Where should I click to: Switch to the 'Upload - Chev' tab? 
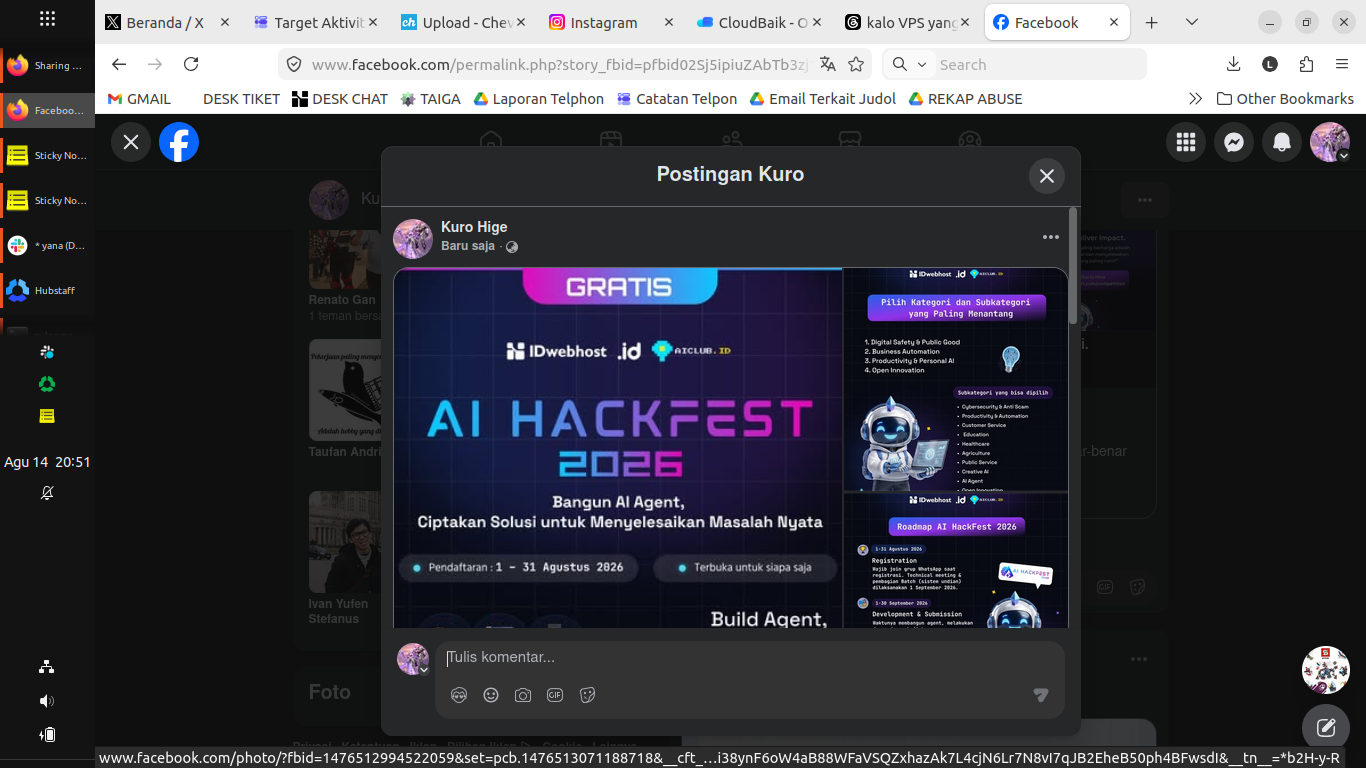click(x=461, y=22)
